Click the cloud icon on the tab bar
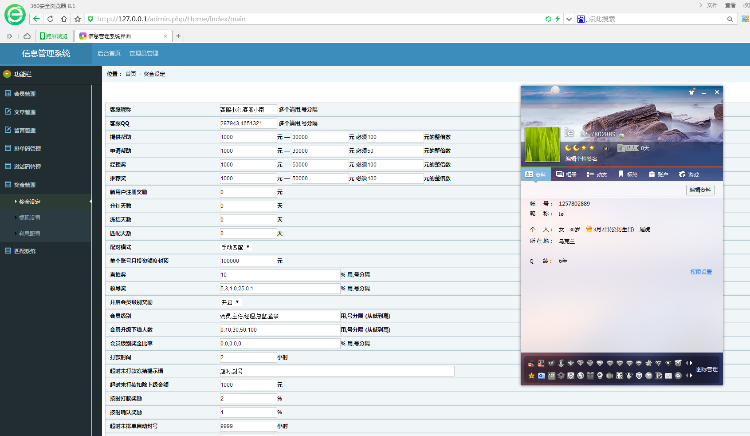750x436 pixels. (27, 36)
